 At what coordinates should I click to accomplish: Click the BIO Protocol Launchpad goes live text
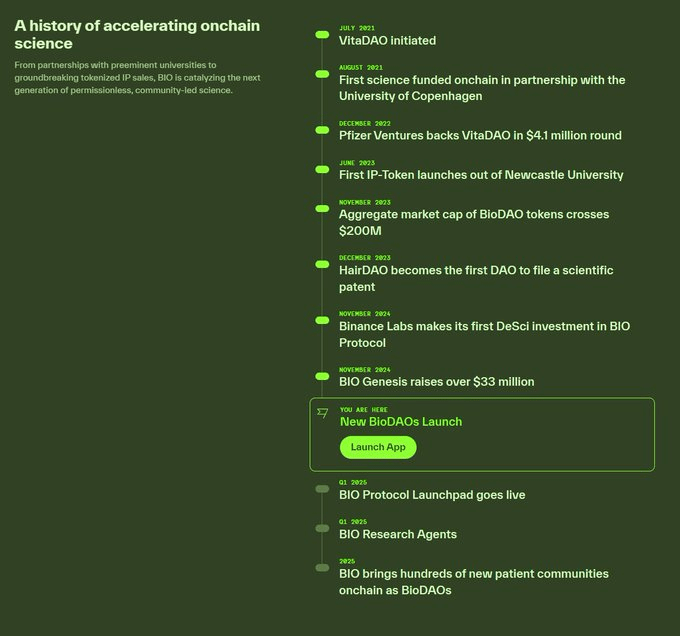point(432,495)
